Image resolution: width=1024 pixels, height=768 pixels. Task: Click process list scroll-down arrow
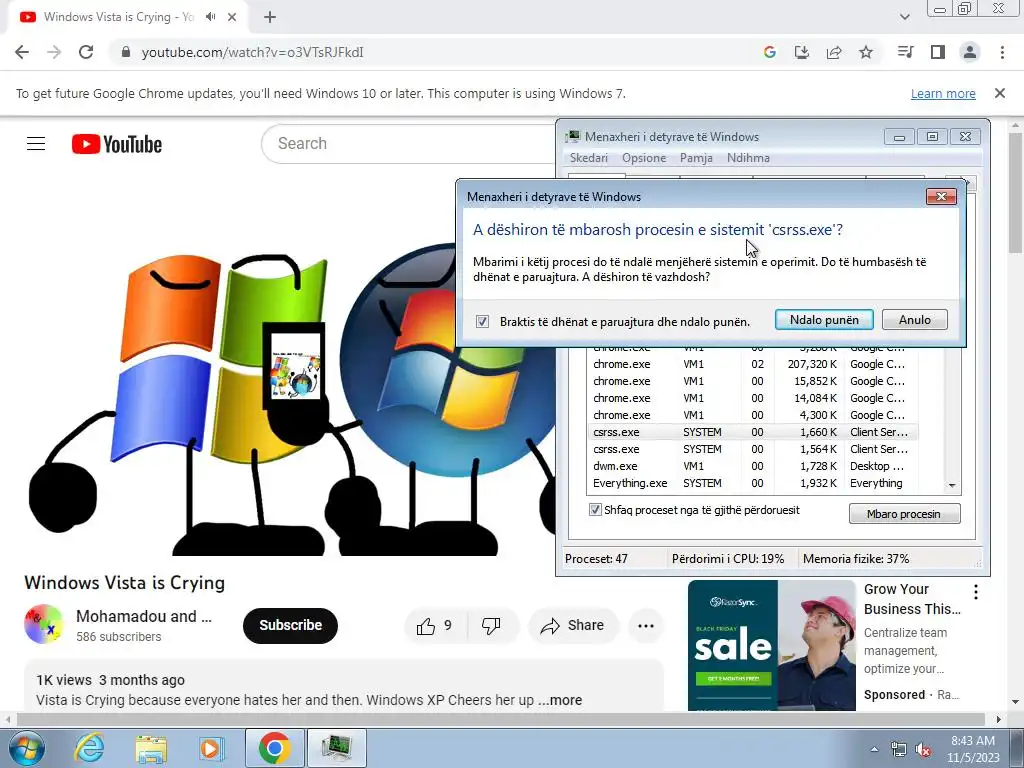tap(952, 485)
